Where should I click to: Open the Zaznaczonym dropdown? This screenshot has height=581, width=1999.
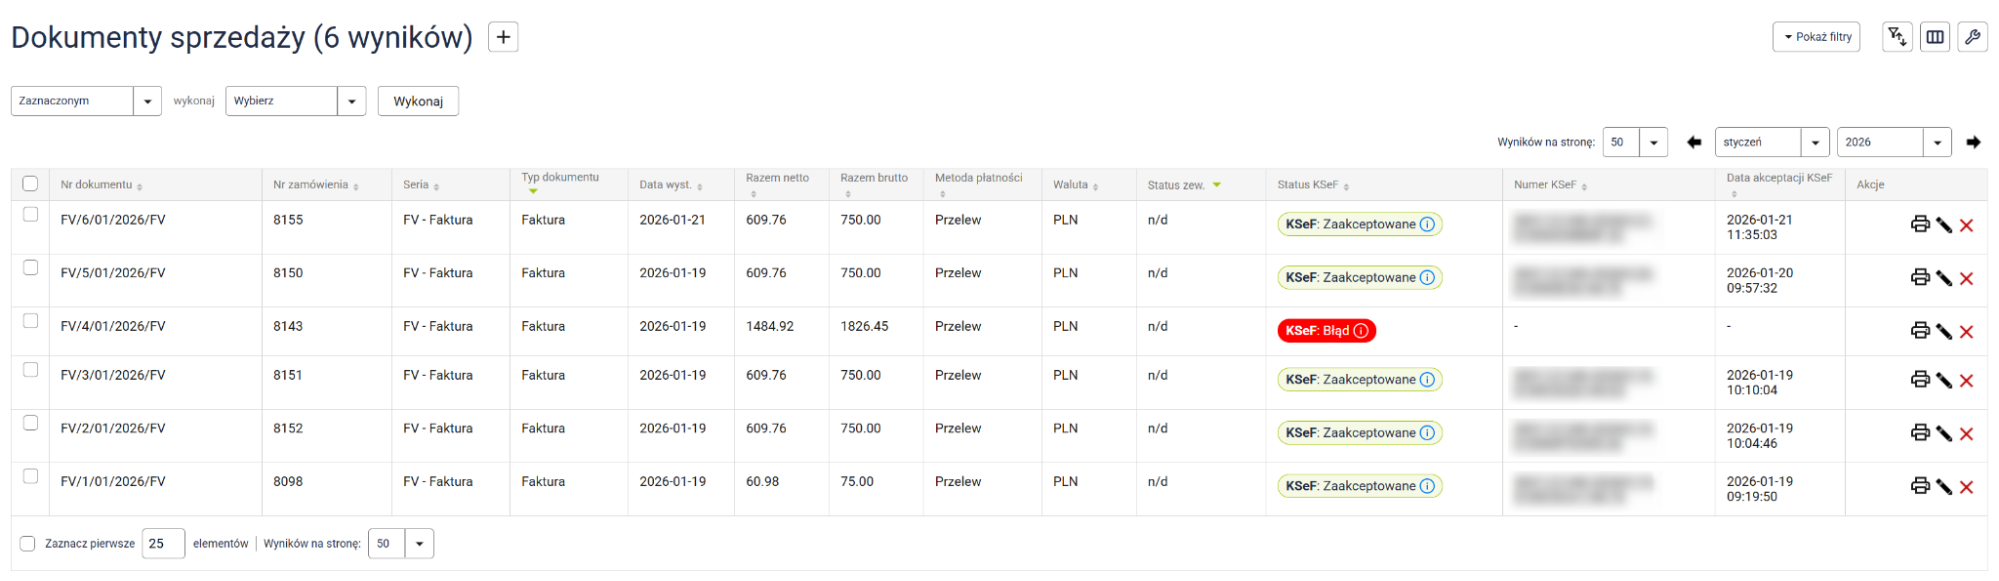click(86, 101)
